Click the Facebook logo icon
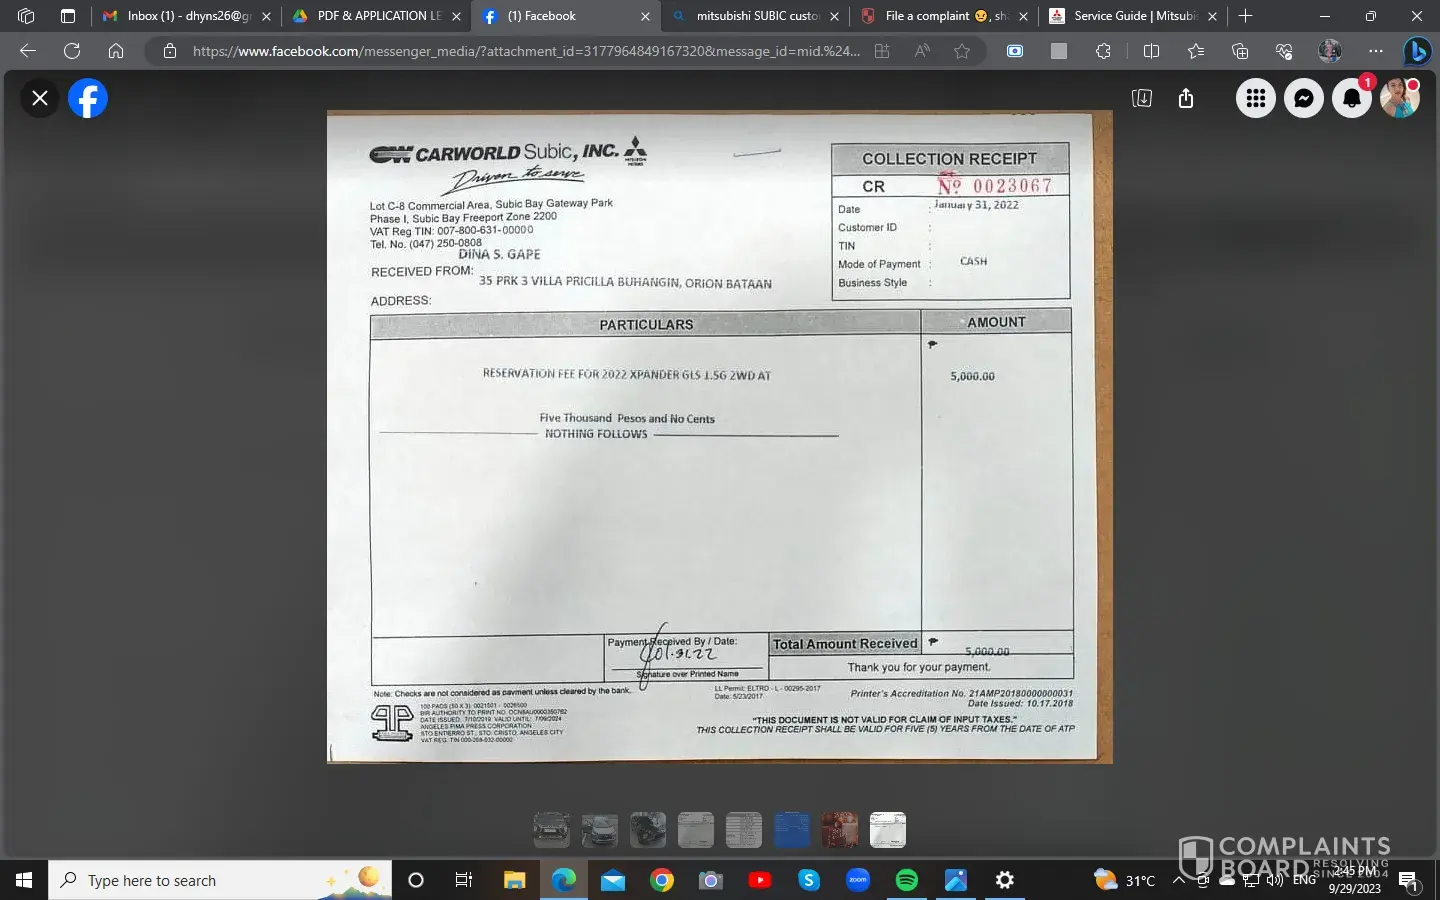Viewport: 1440px width, 900px height. coord(88,98)
